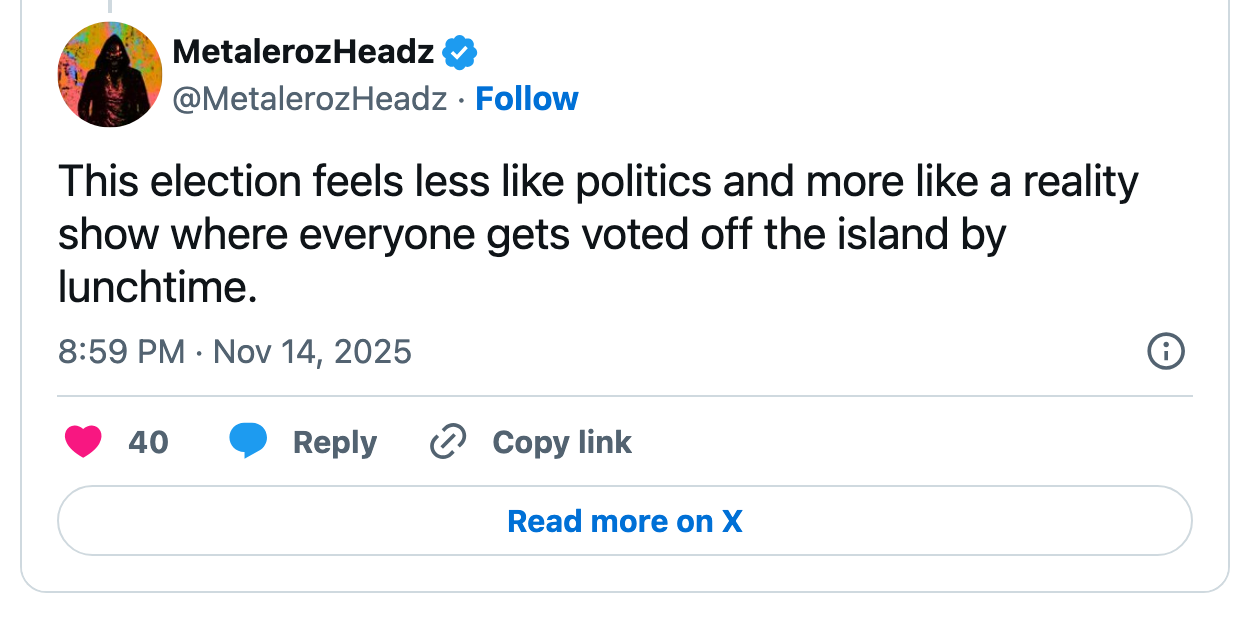Click the @MetalerozHeadz handle
Image resolution: width=1250 pixels, height=630 pixels.
coord(310,98)
